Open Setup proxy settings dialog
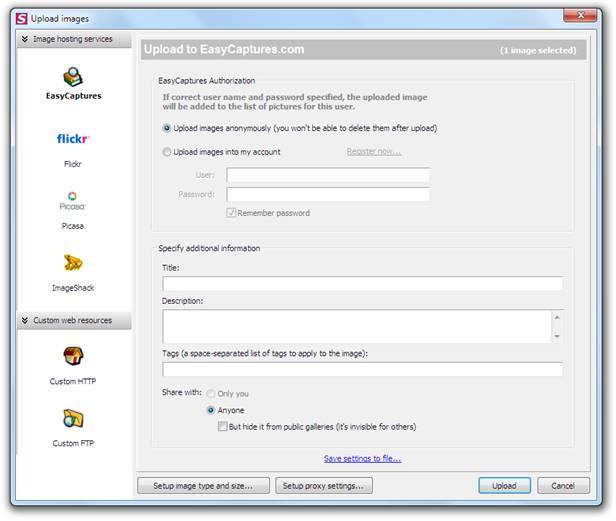 pyautogui.click(x=324, y=486)
